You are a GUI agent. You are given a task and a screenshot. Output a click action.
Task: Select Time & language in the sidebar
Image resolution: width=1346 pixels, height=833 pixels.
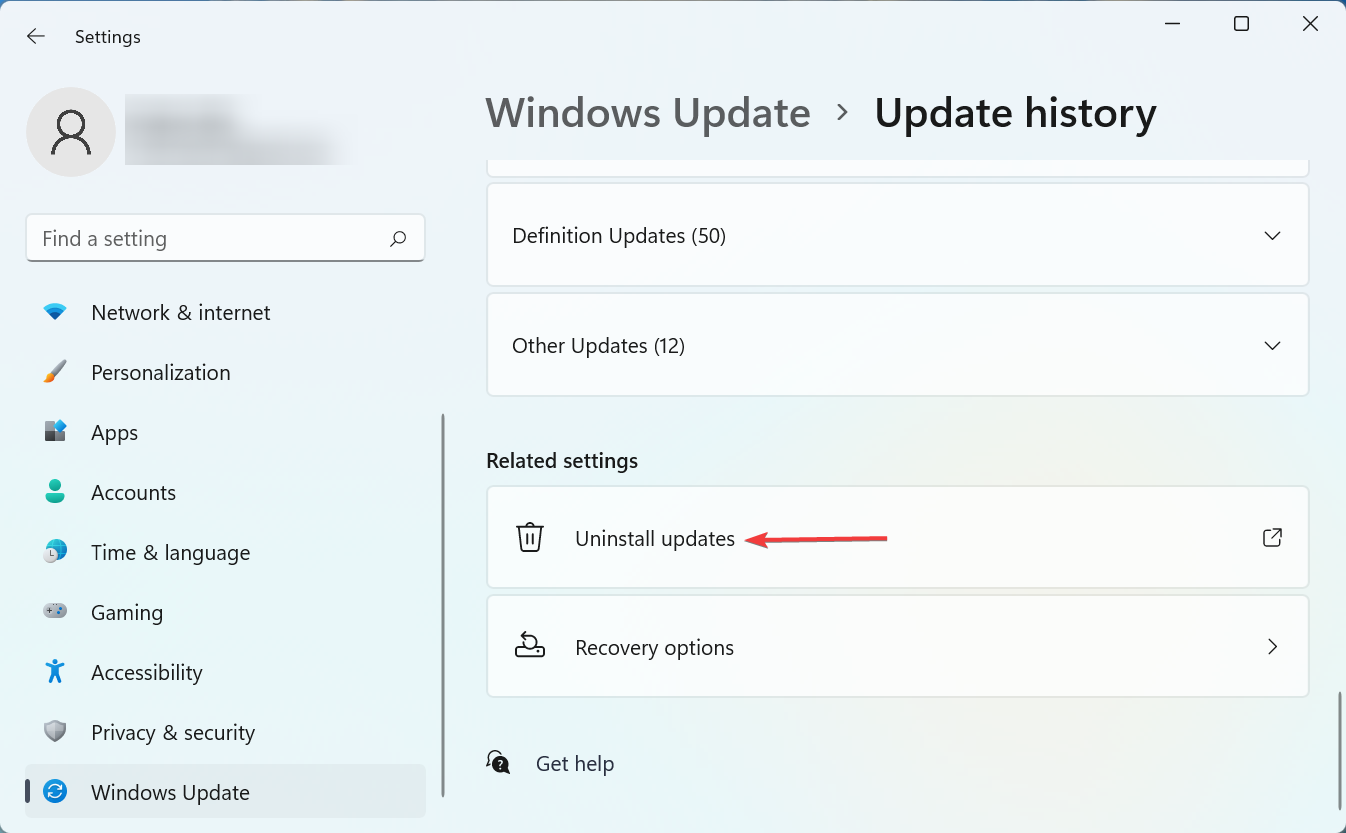[x=170, y=553]
